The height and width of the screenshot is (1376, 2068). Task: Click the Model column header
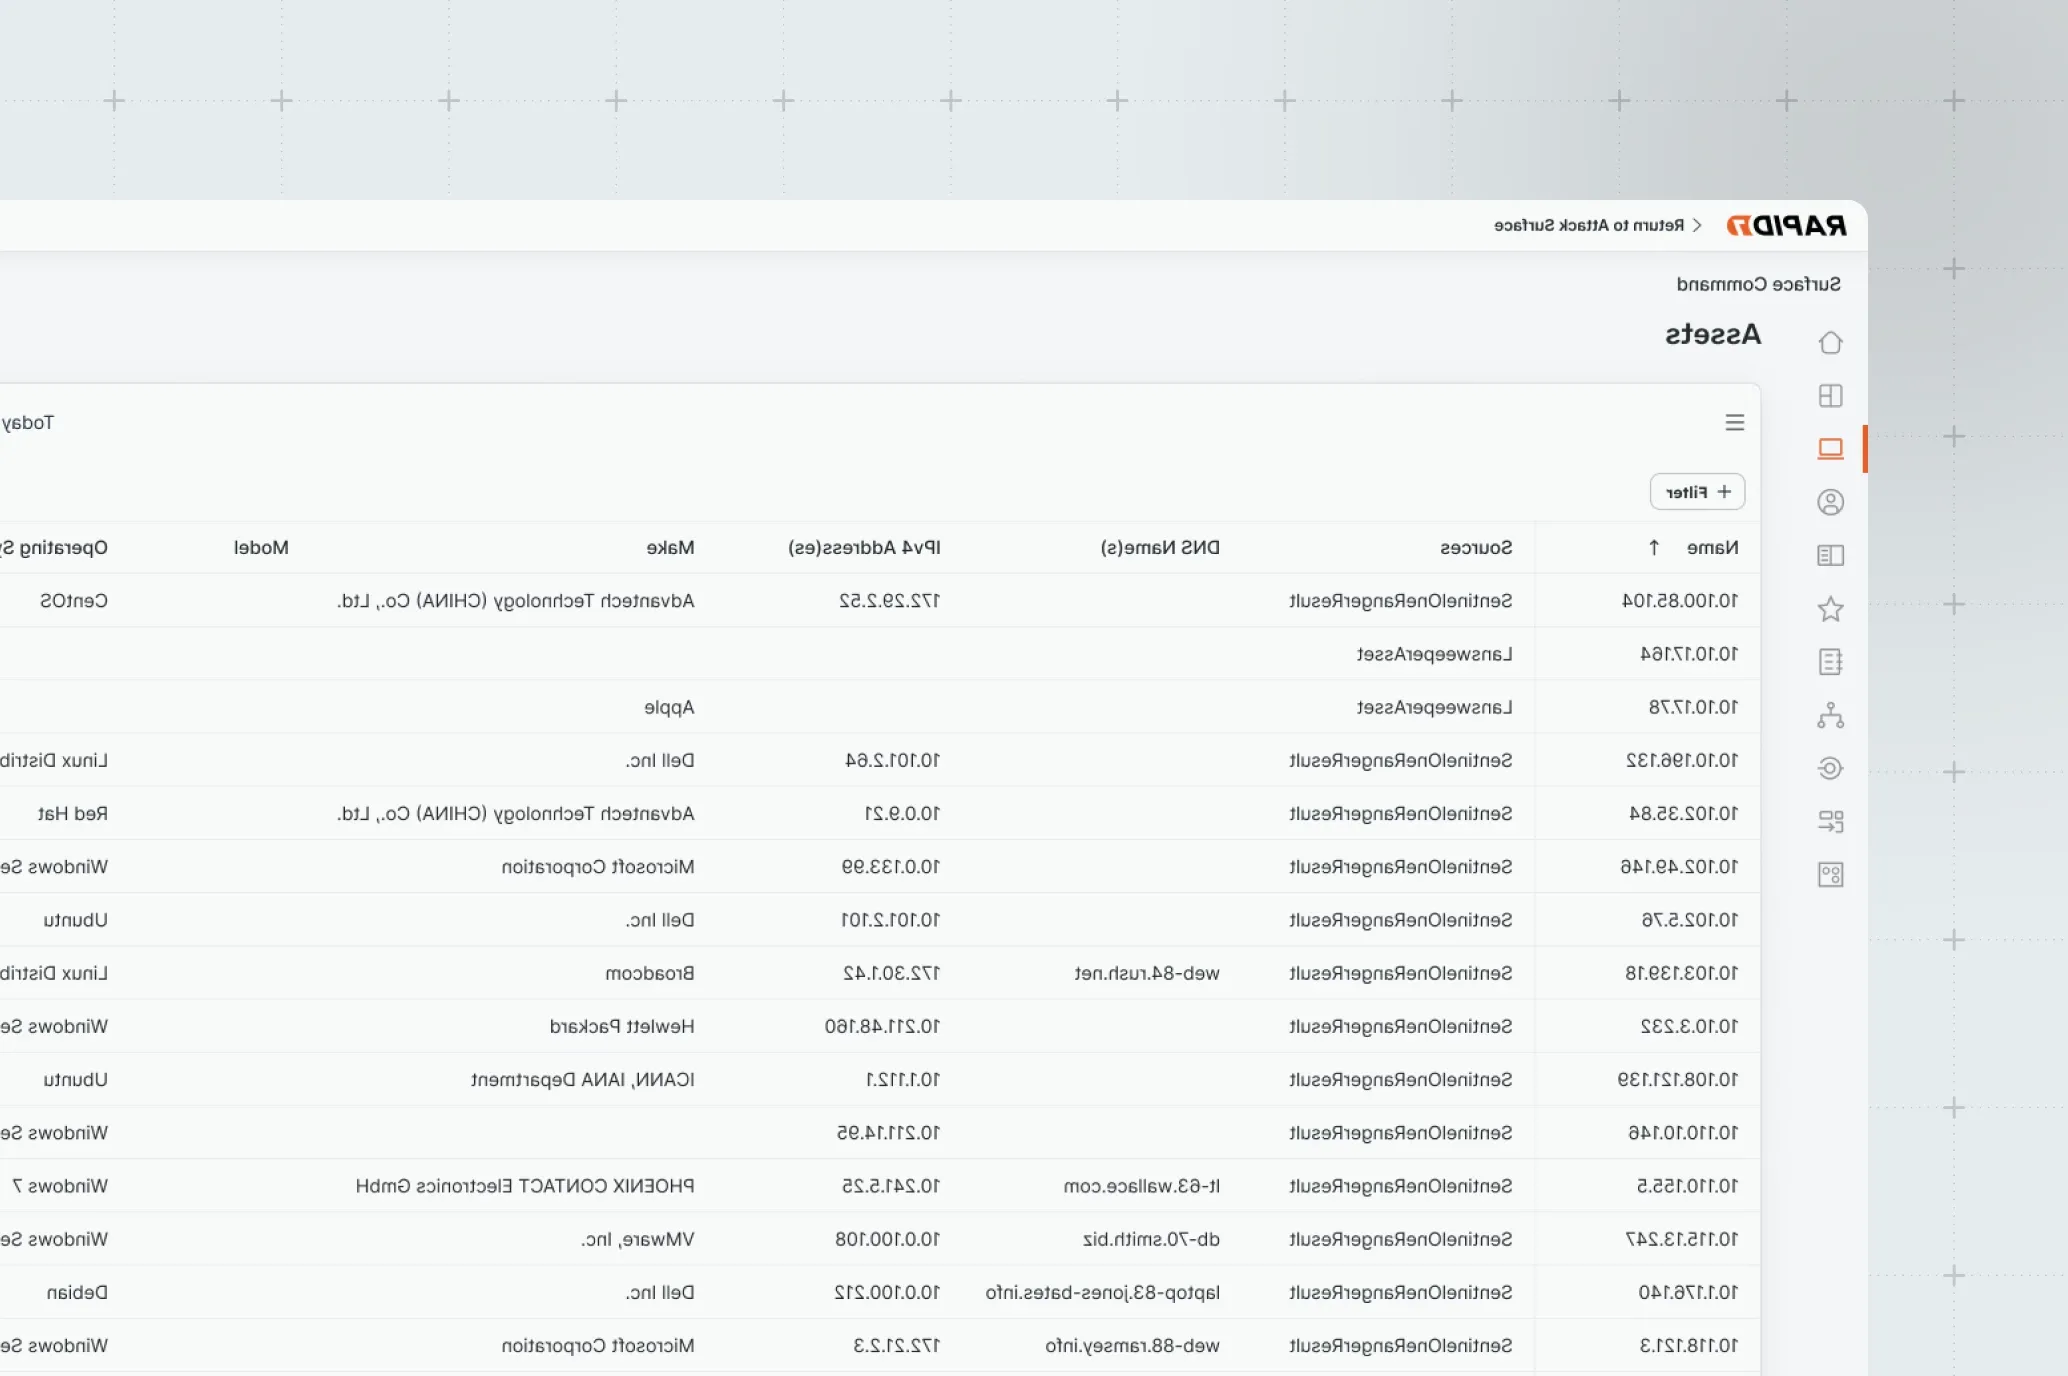coord(261,547)
